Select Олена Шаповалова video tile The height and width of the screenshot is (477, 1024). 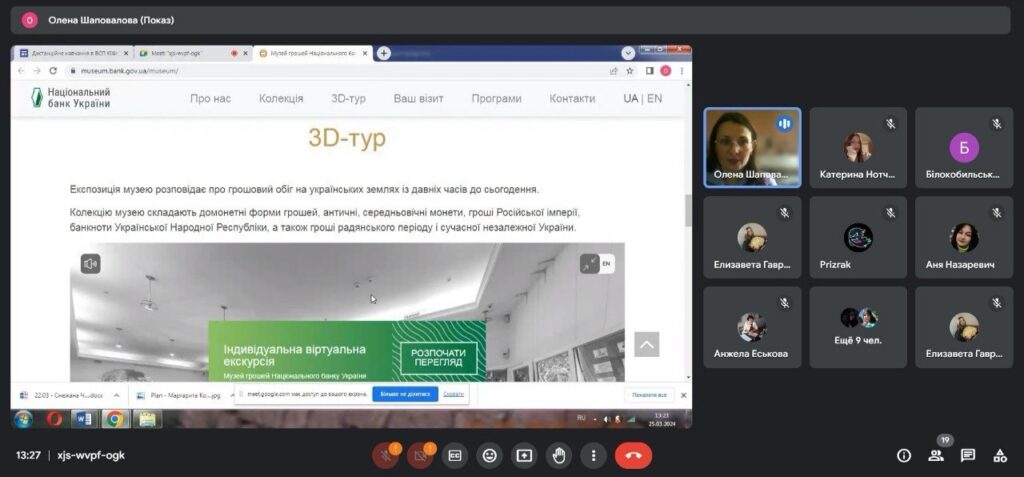coord(752,148)
